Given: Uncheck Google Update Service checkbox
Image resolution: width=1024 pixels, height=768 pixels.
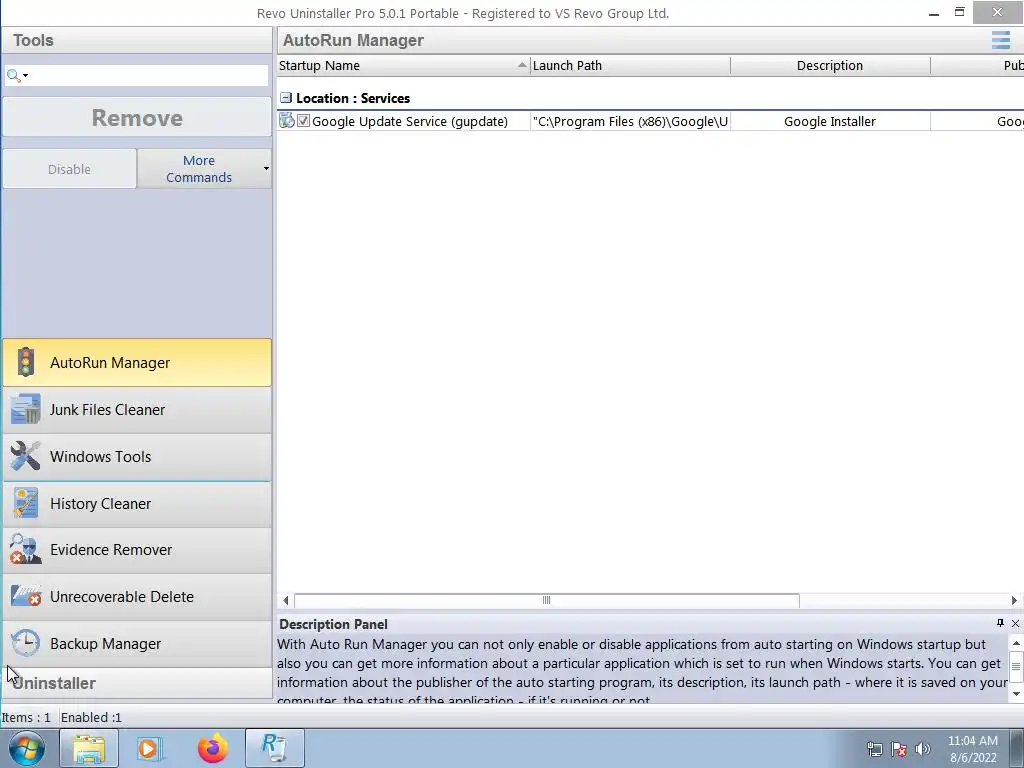Looking at the screenshot, I should 303,121.
